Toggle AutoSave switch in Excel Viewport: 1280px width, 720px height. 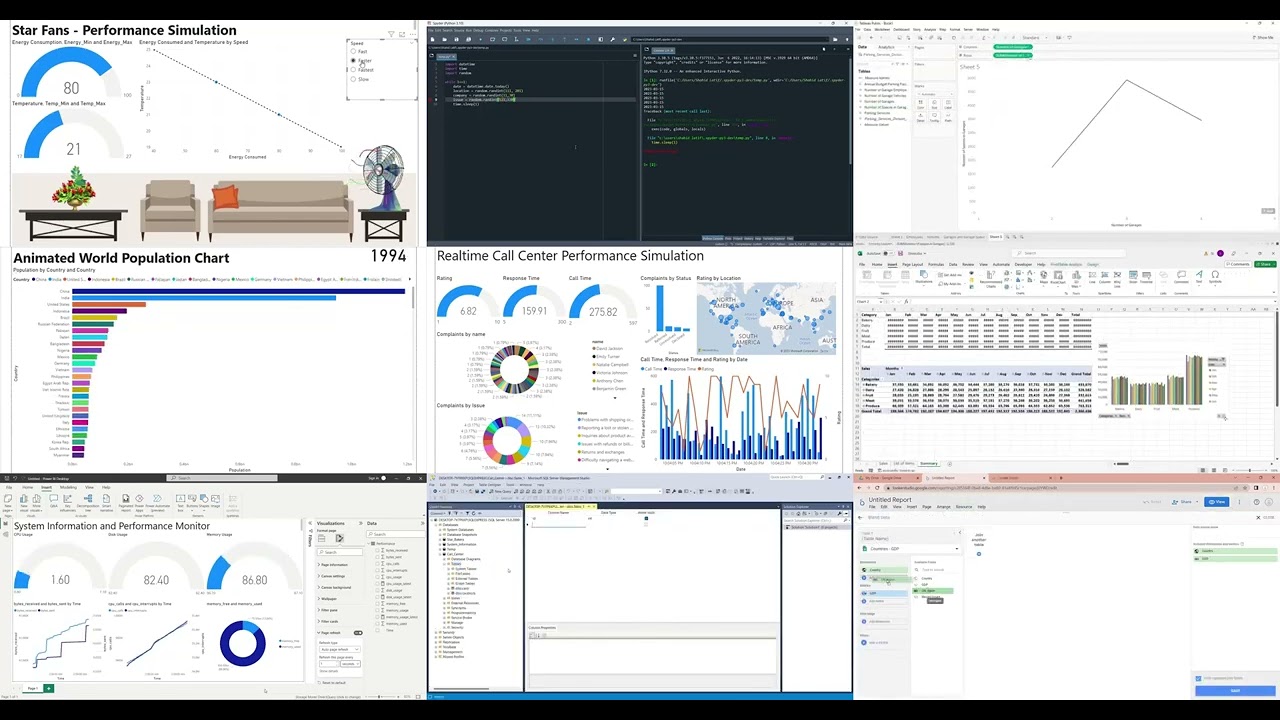click(x=887, y=253)
